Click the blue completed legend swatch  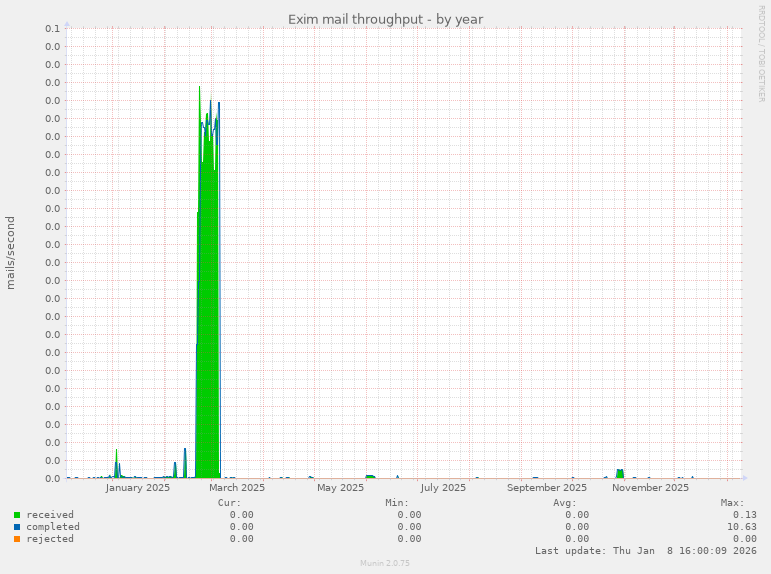(x=17, y=527)
